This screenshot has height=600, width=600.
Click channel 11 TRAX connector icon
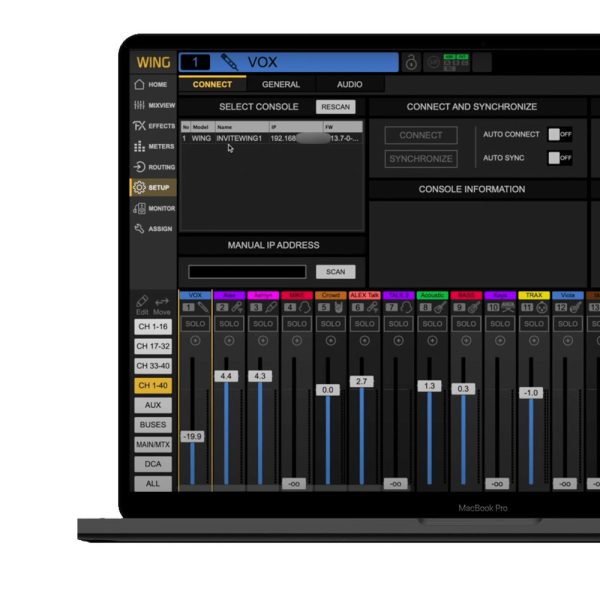pos(542,307)
